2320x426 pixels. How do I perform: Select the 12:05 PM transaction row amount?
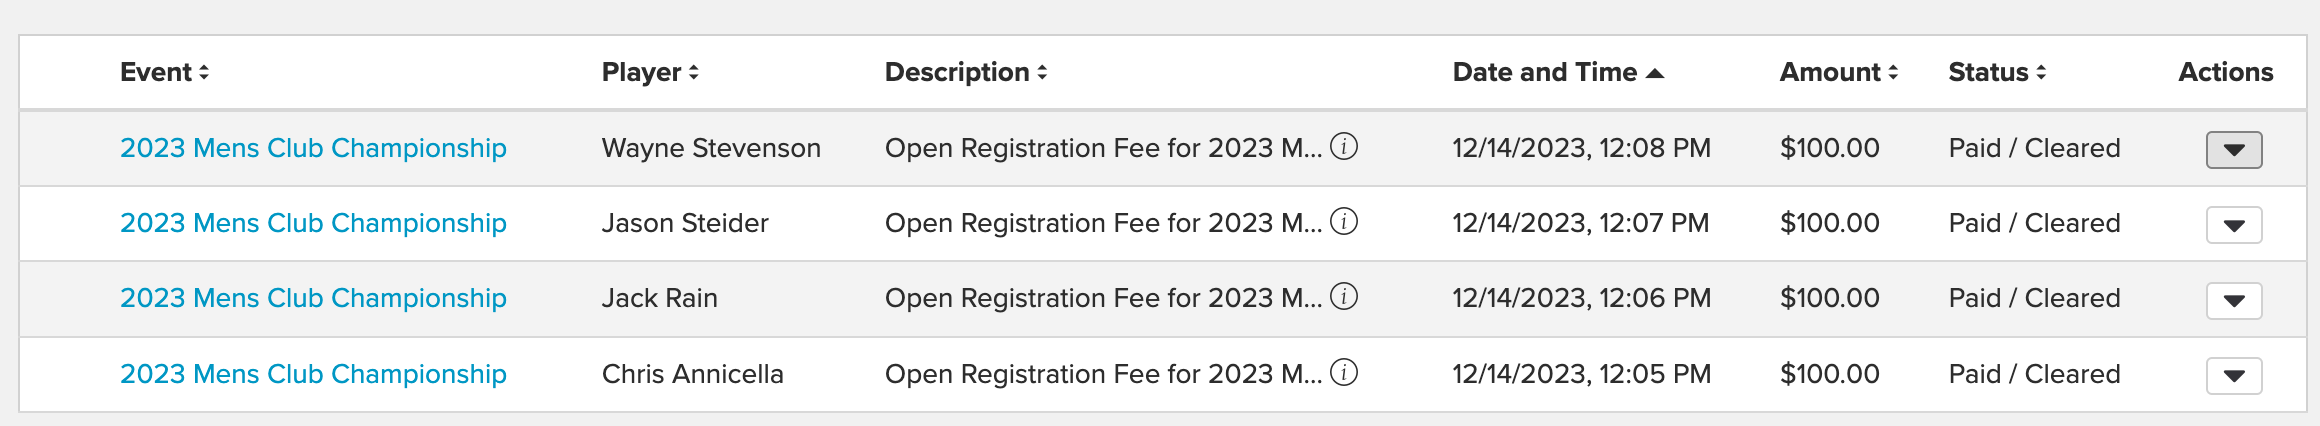1830,374
